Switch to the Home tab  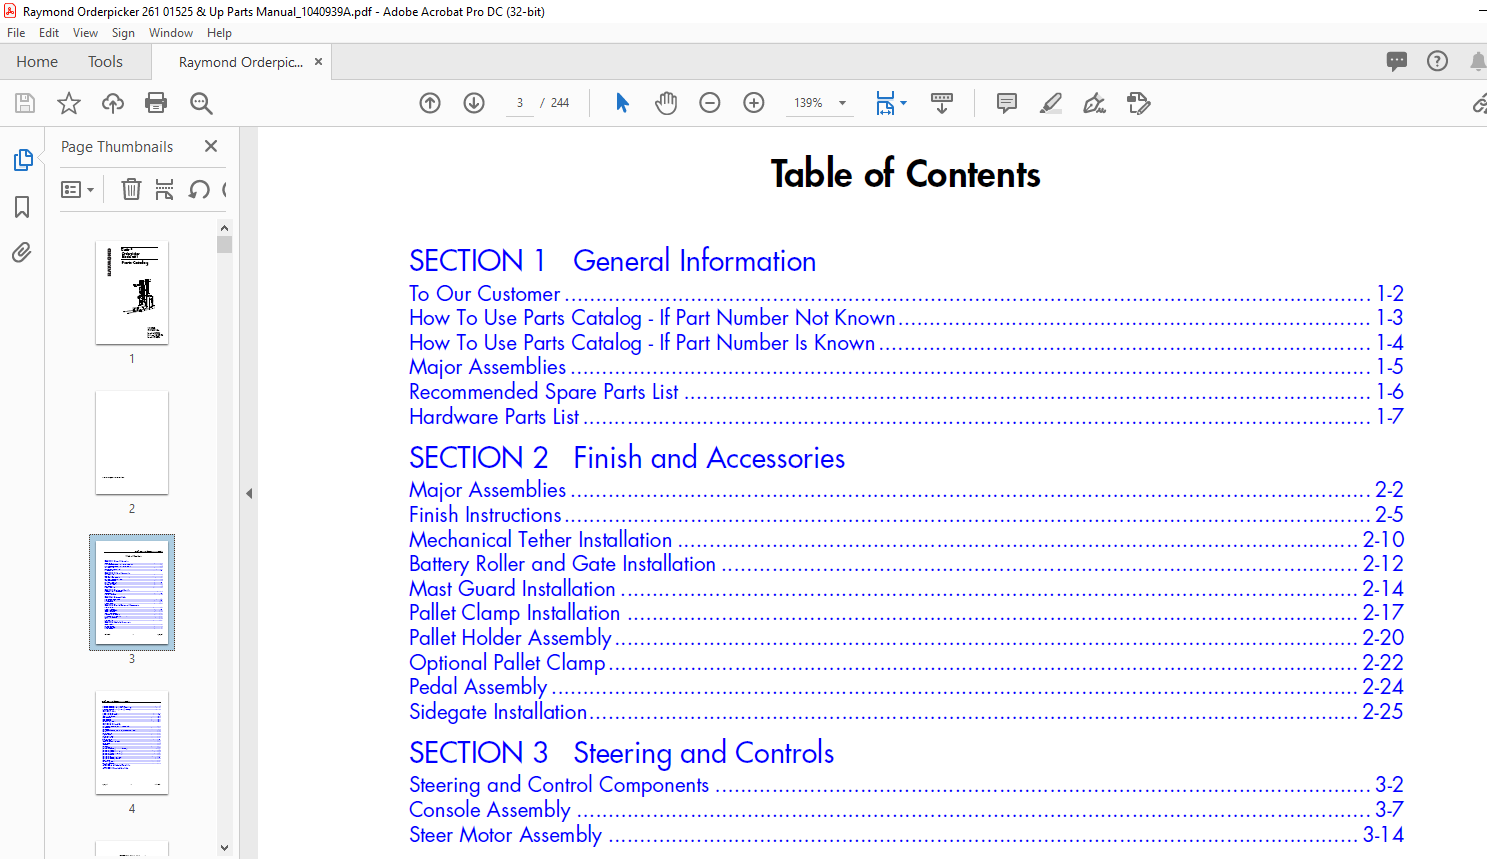[37, 62]
